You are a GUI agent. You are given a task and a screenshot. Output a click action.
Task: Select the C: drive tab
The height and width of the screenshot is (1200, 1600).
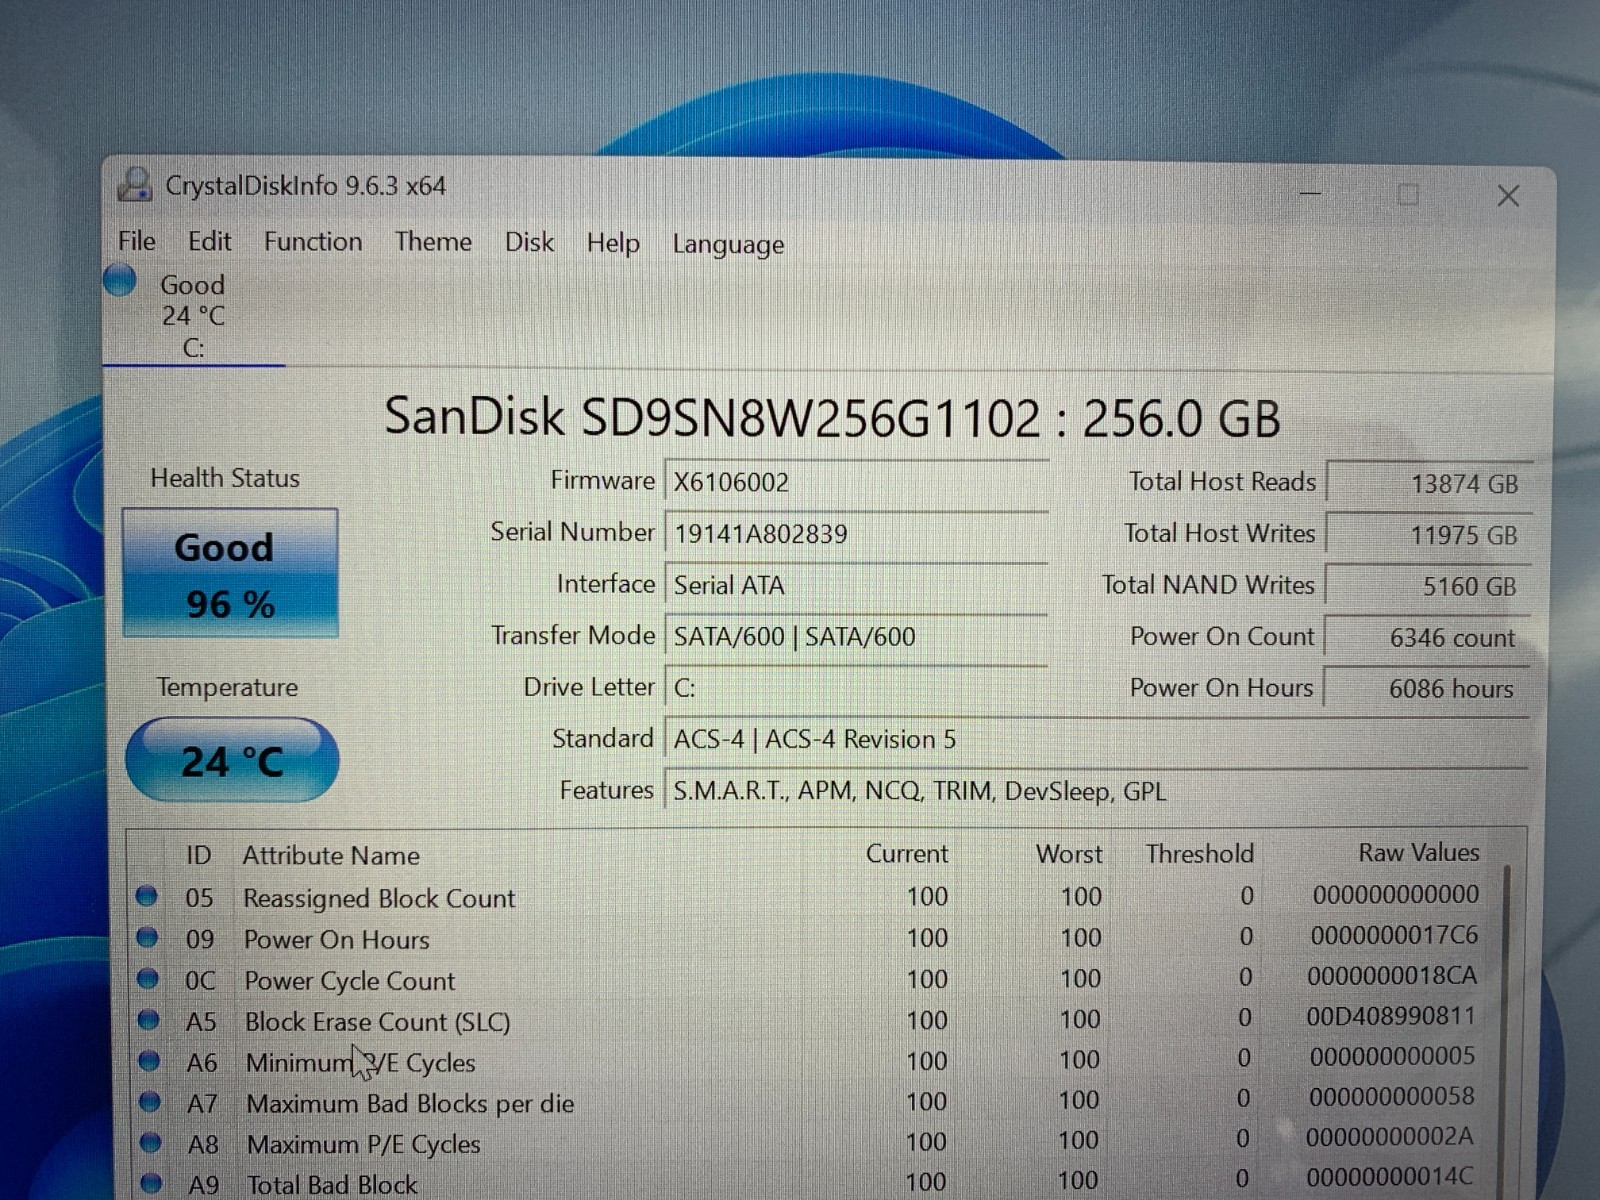[193, 315]
